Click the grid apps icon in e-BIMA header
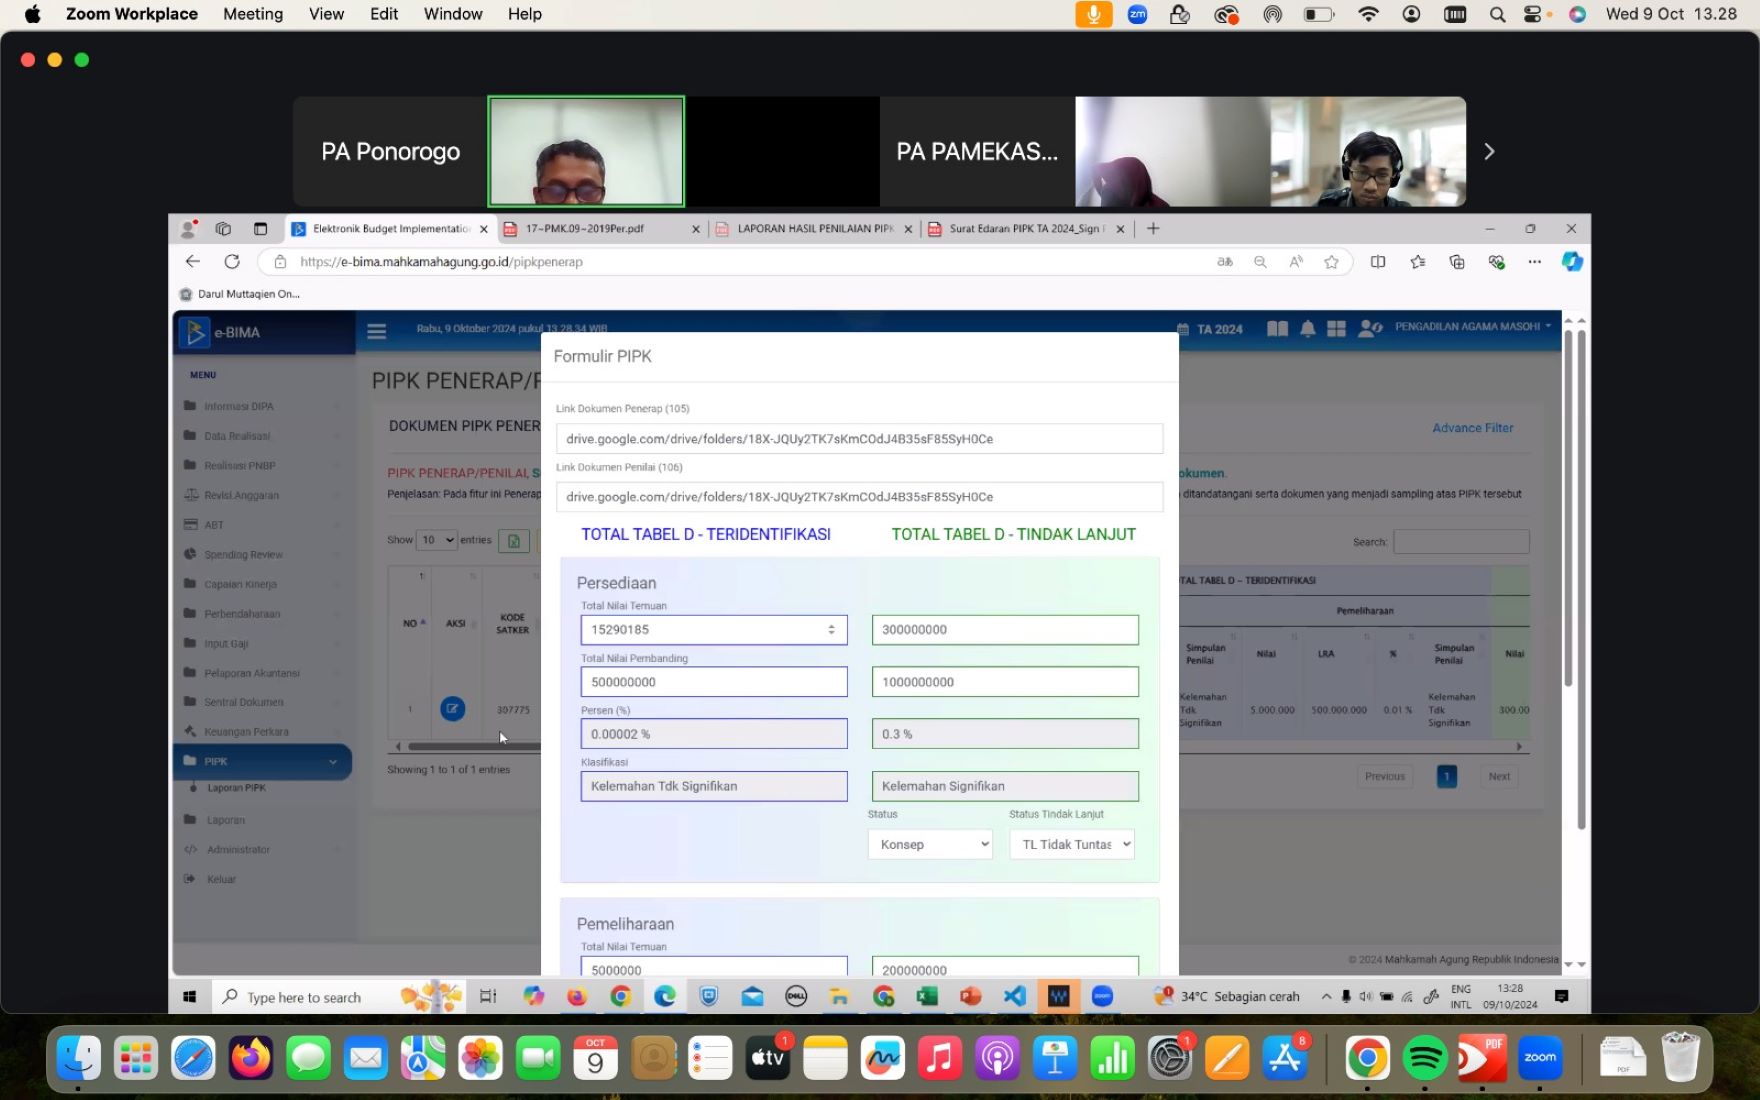Viewport: 1760px width, 1100px height. pyautogui.click(x=1336, y=328)
